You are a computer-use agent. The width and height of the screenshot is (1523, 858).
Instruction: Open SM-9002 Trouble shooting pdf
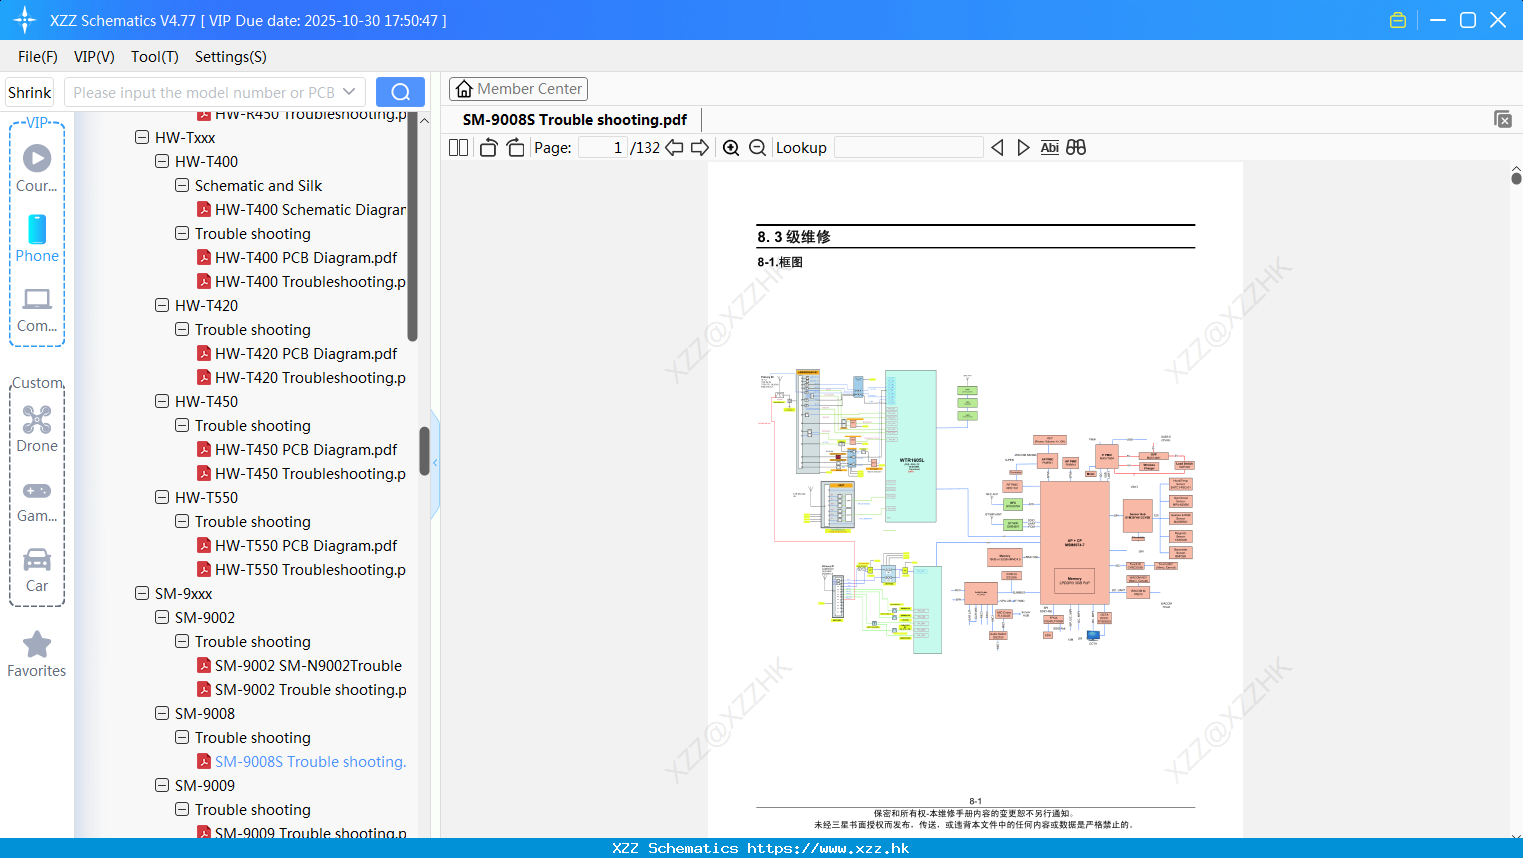pyautogui.click(x=311, y=690)
